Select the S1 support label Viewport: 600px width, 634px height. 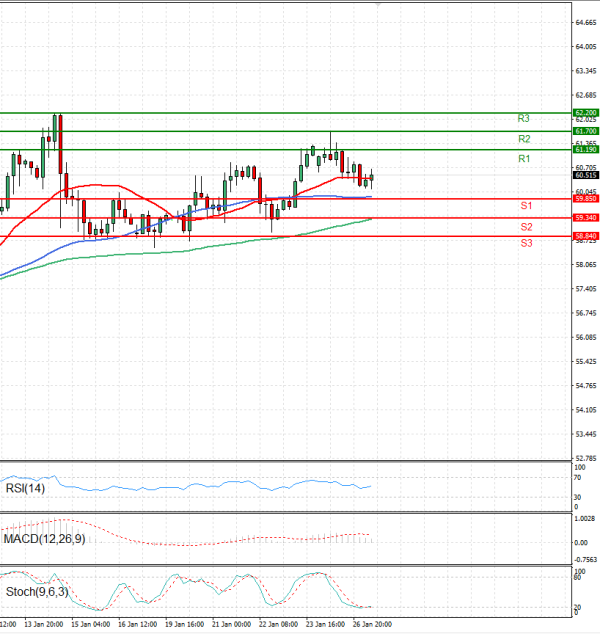[525, 206]
